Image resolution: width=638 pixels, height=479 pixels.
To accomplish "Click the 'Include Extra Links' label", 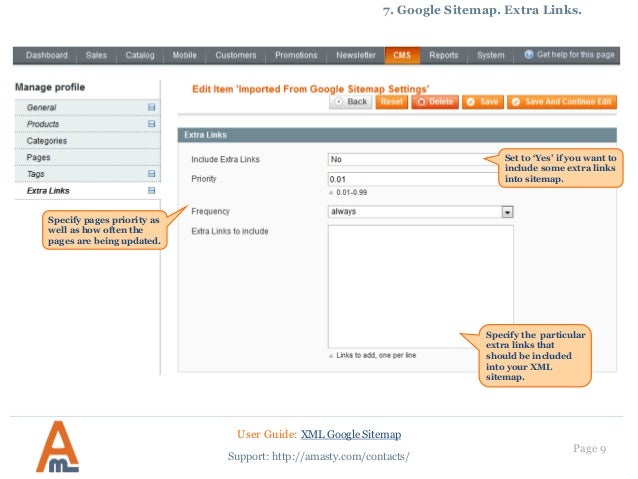I will pos(225,160).
